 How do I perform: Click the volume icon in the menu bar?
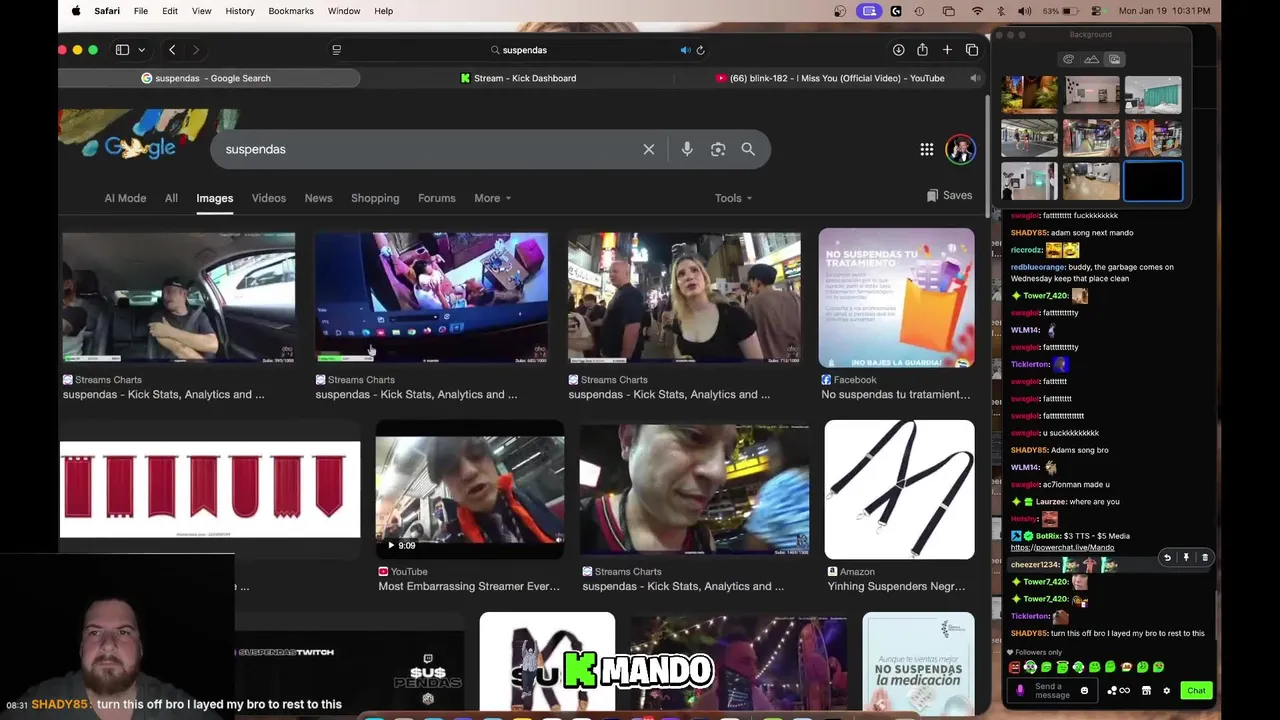[1024, 11]
